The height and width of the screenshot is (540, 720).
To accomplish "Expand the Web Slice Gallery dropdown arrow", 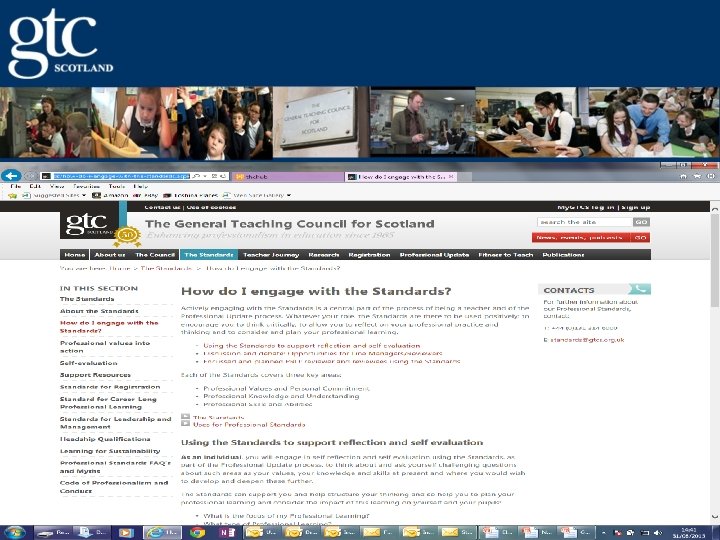I will tap(289, 196).
